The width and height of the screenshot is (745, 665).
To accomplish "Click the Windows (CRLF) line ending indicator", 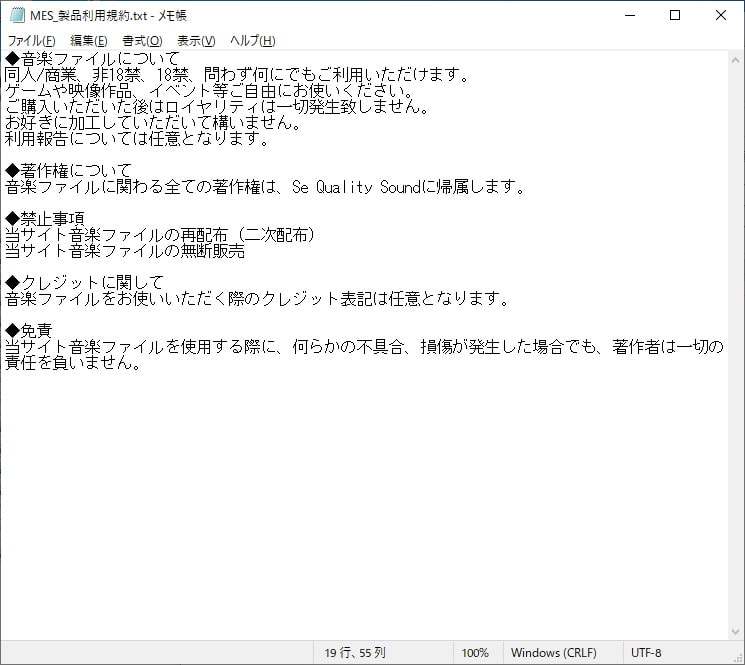I will point(553,653).
